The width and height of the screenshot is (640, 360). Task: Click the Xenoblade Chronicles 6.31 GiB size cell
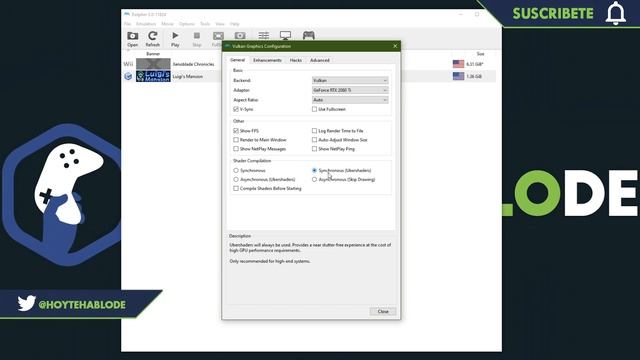(x=475, y=64)
